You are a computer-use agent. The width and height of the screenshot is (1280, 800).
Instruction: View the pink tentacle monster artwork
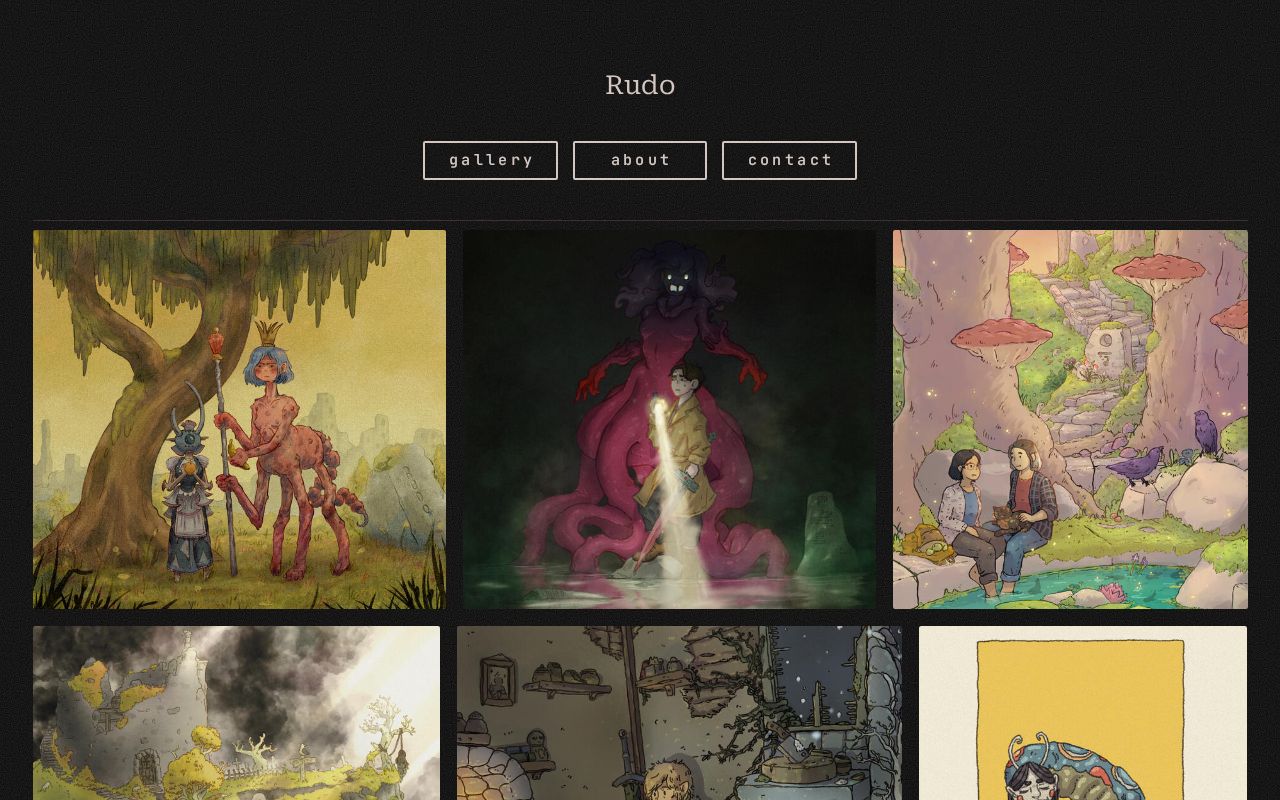(669, 419)
